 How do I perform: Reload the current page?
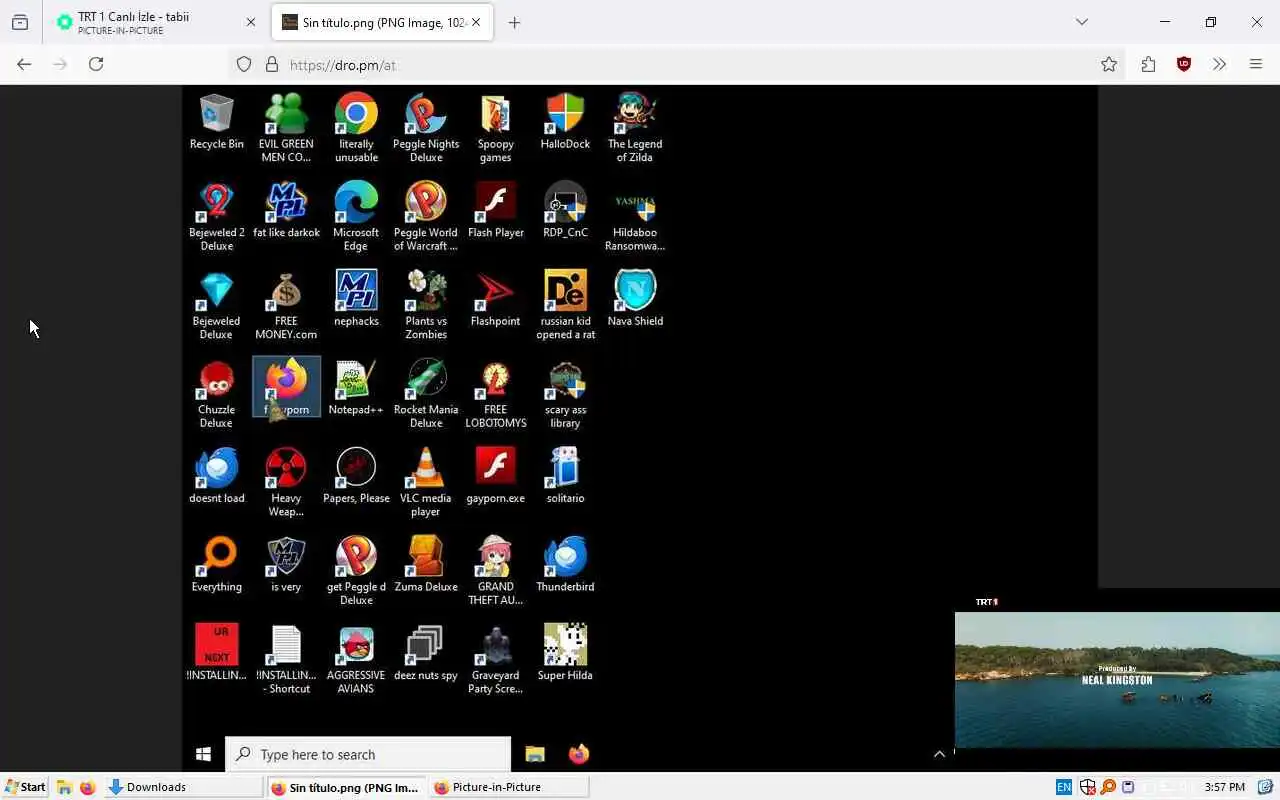point(96,64)
